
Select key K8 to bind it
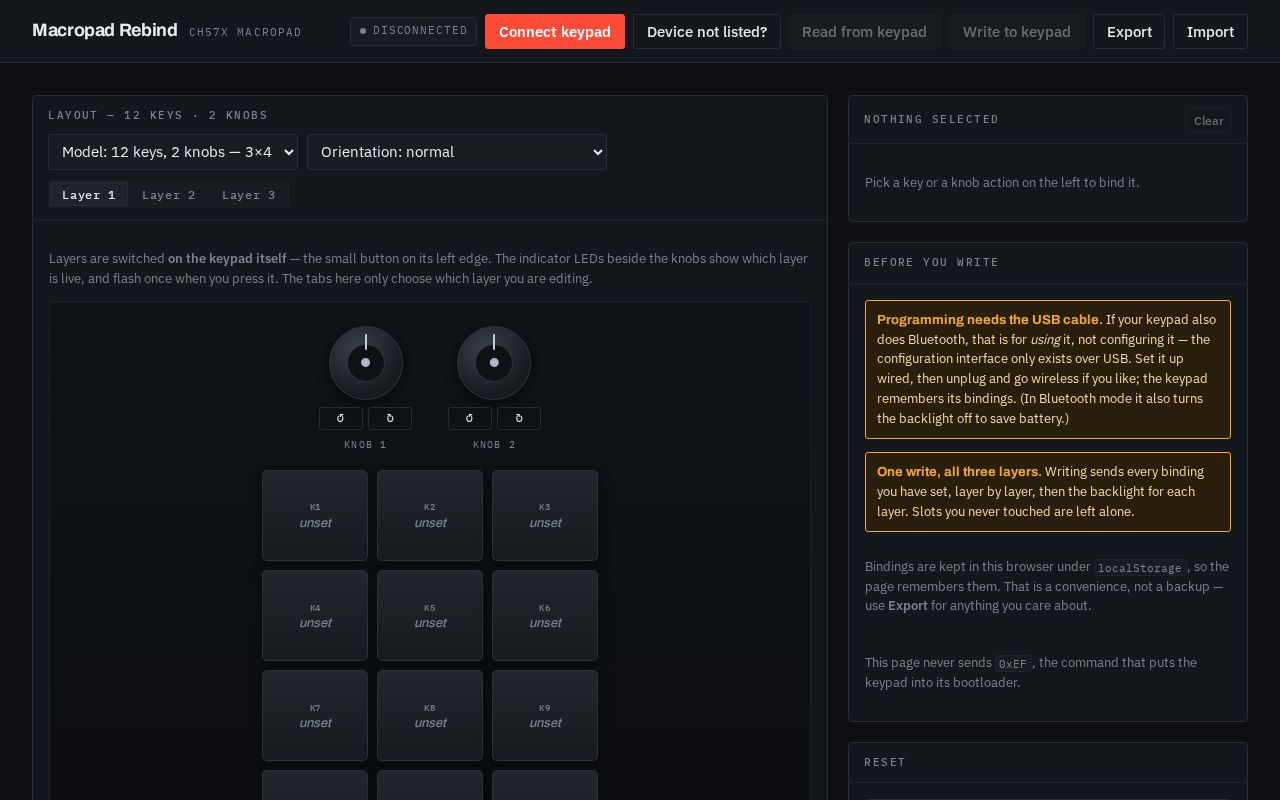pos(430,716)
